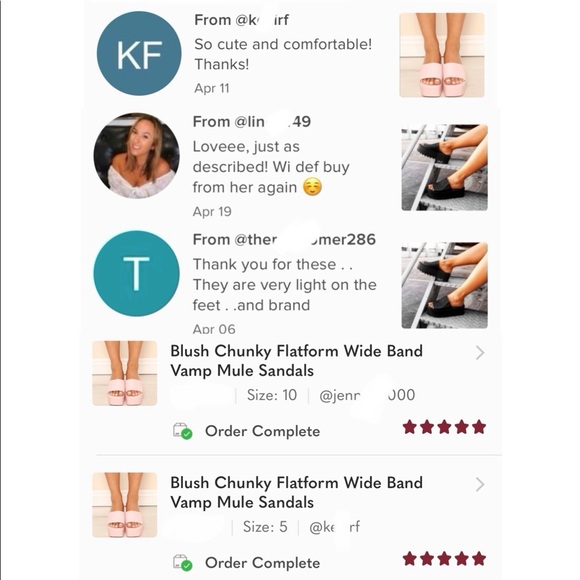Open the teal T avatar circle
This screenshot has width=580, height=580.
point(136,273)
